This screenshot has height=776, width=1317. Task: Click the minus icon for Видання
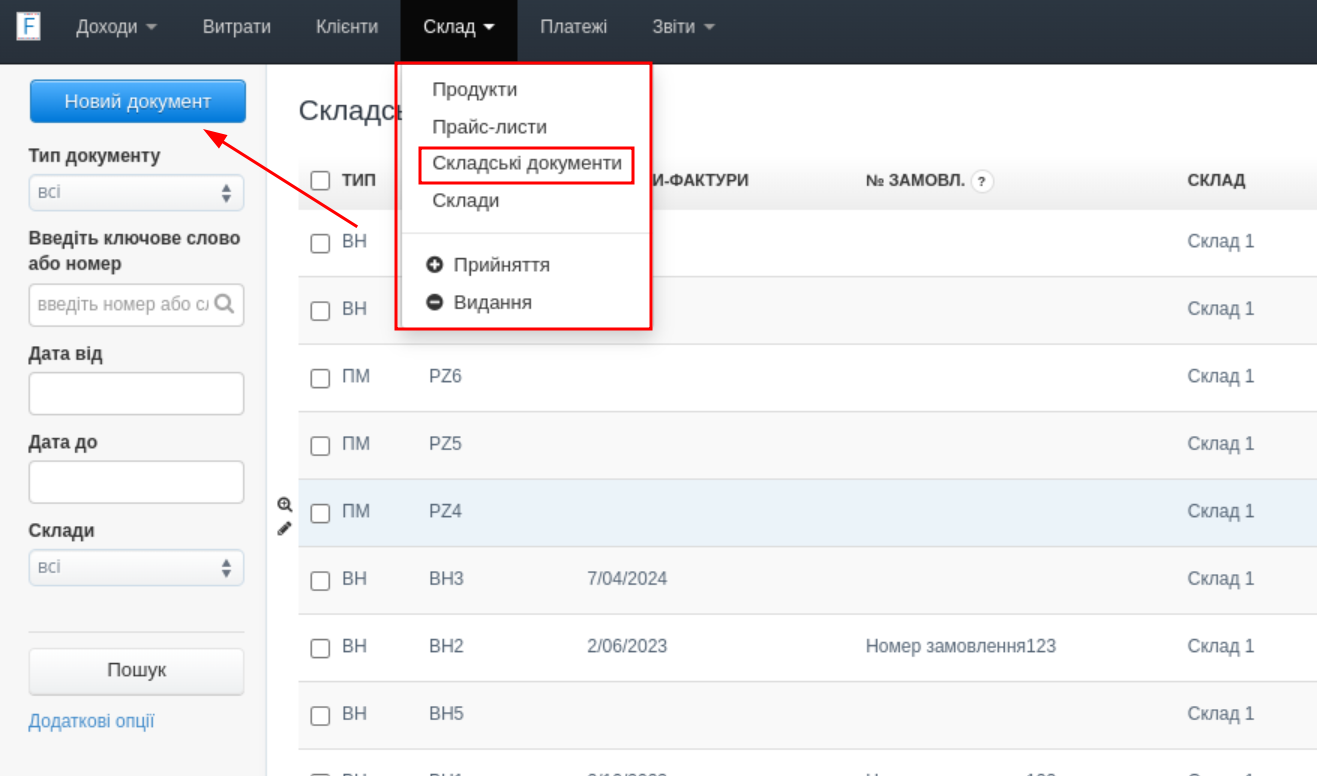434,302
